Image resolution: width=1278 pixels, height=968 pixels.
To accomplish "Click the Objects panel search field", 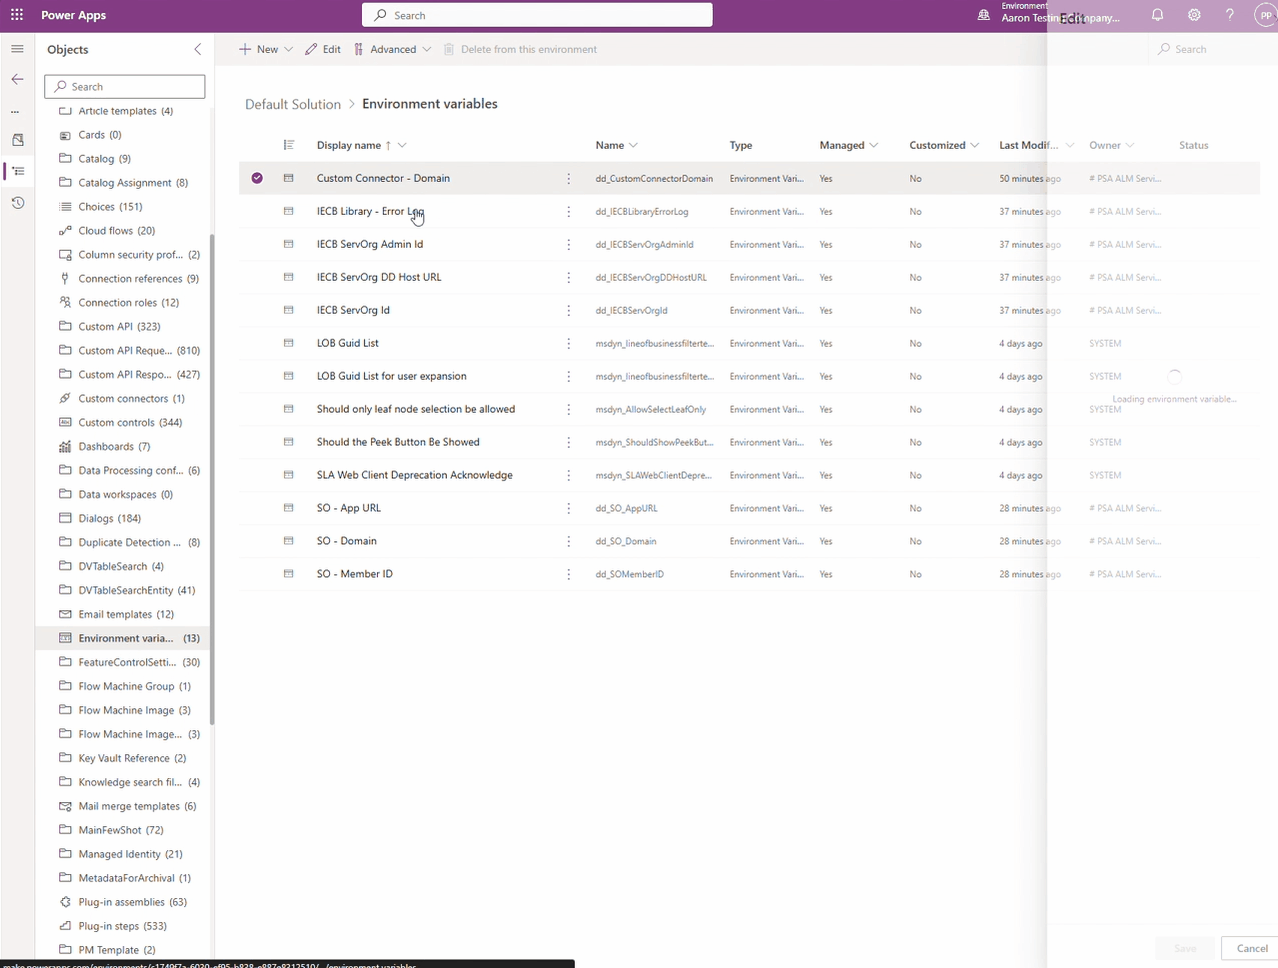I will coord(125,87).
